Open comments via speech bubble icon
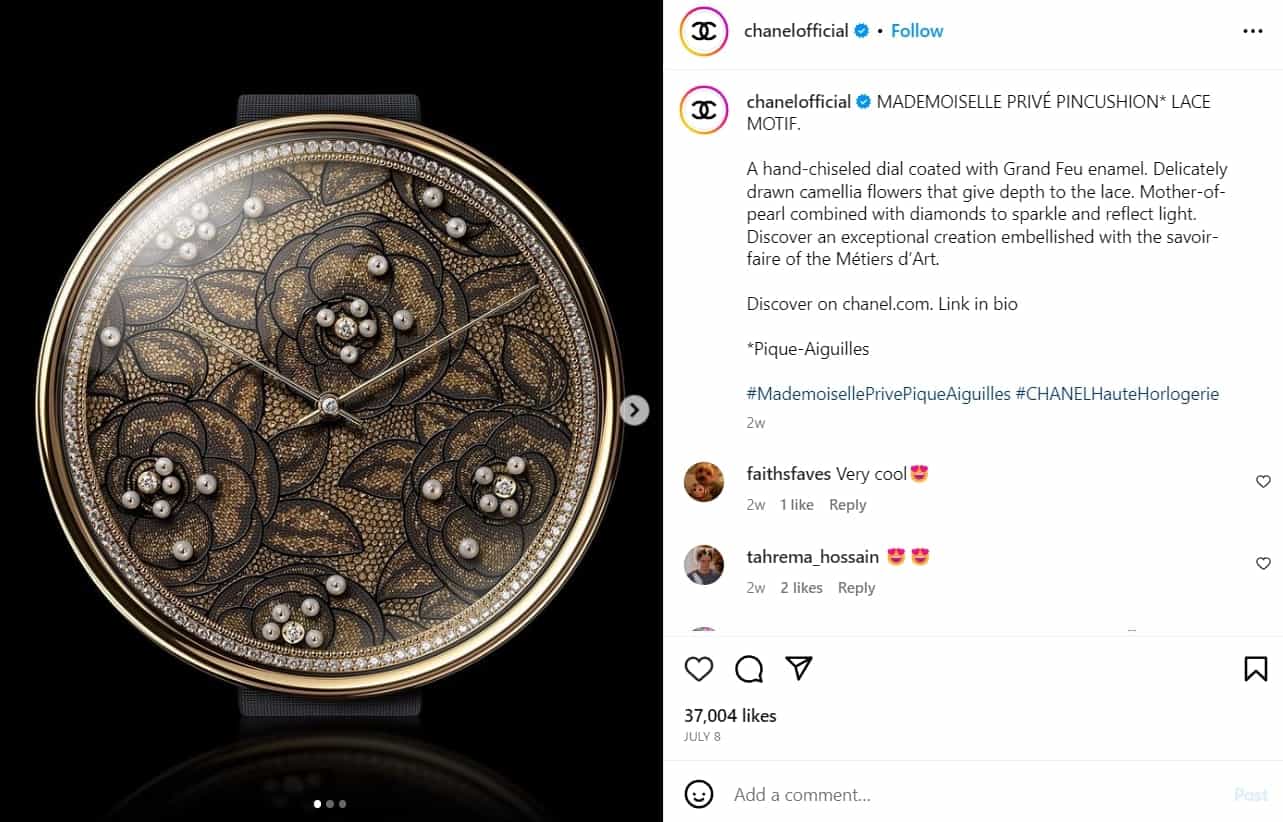 tap(749, 669)
